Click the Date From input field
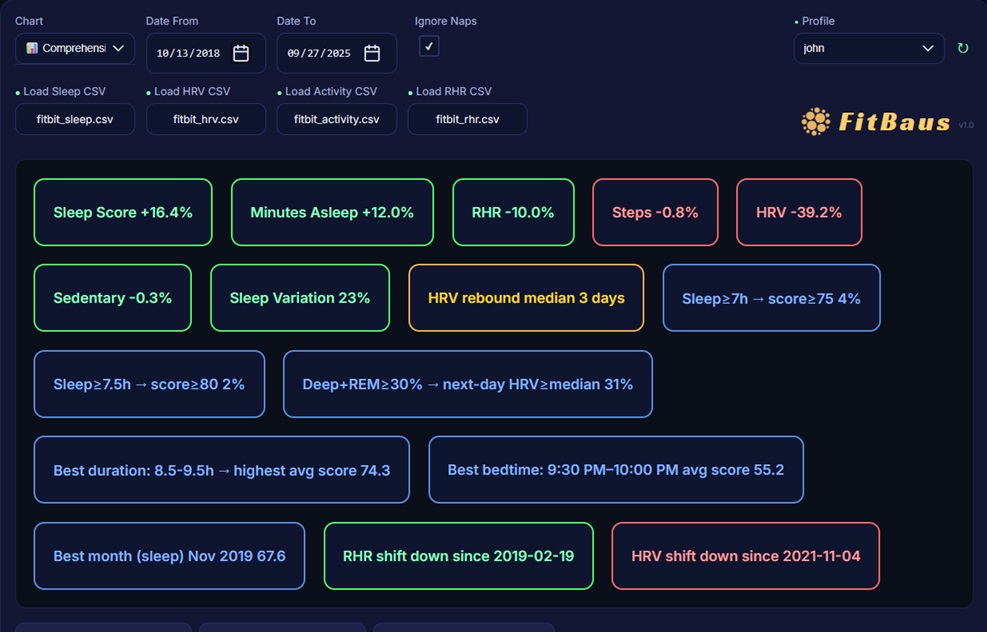Screen dimensions: 987x632 click(x=190, y=53)
